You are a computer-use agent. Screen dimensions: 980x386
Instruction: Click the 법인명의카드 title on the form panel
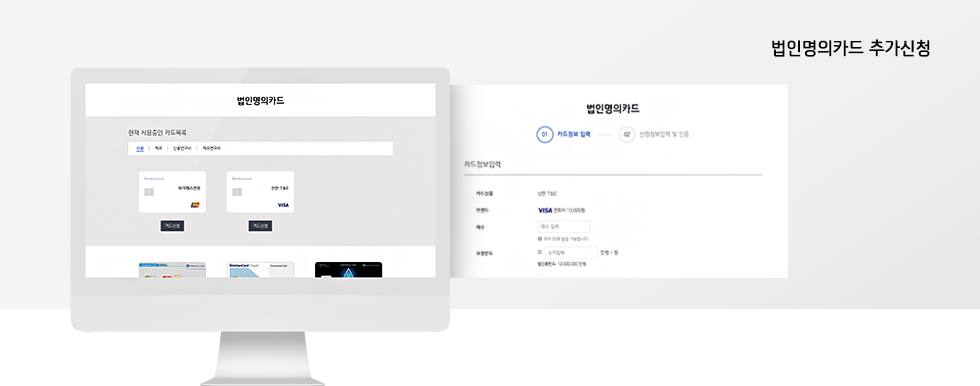612,109
